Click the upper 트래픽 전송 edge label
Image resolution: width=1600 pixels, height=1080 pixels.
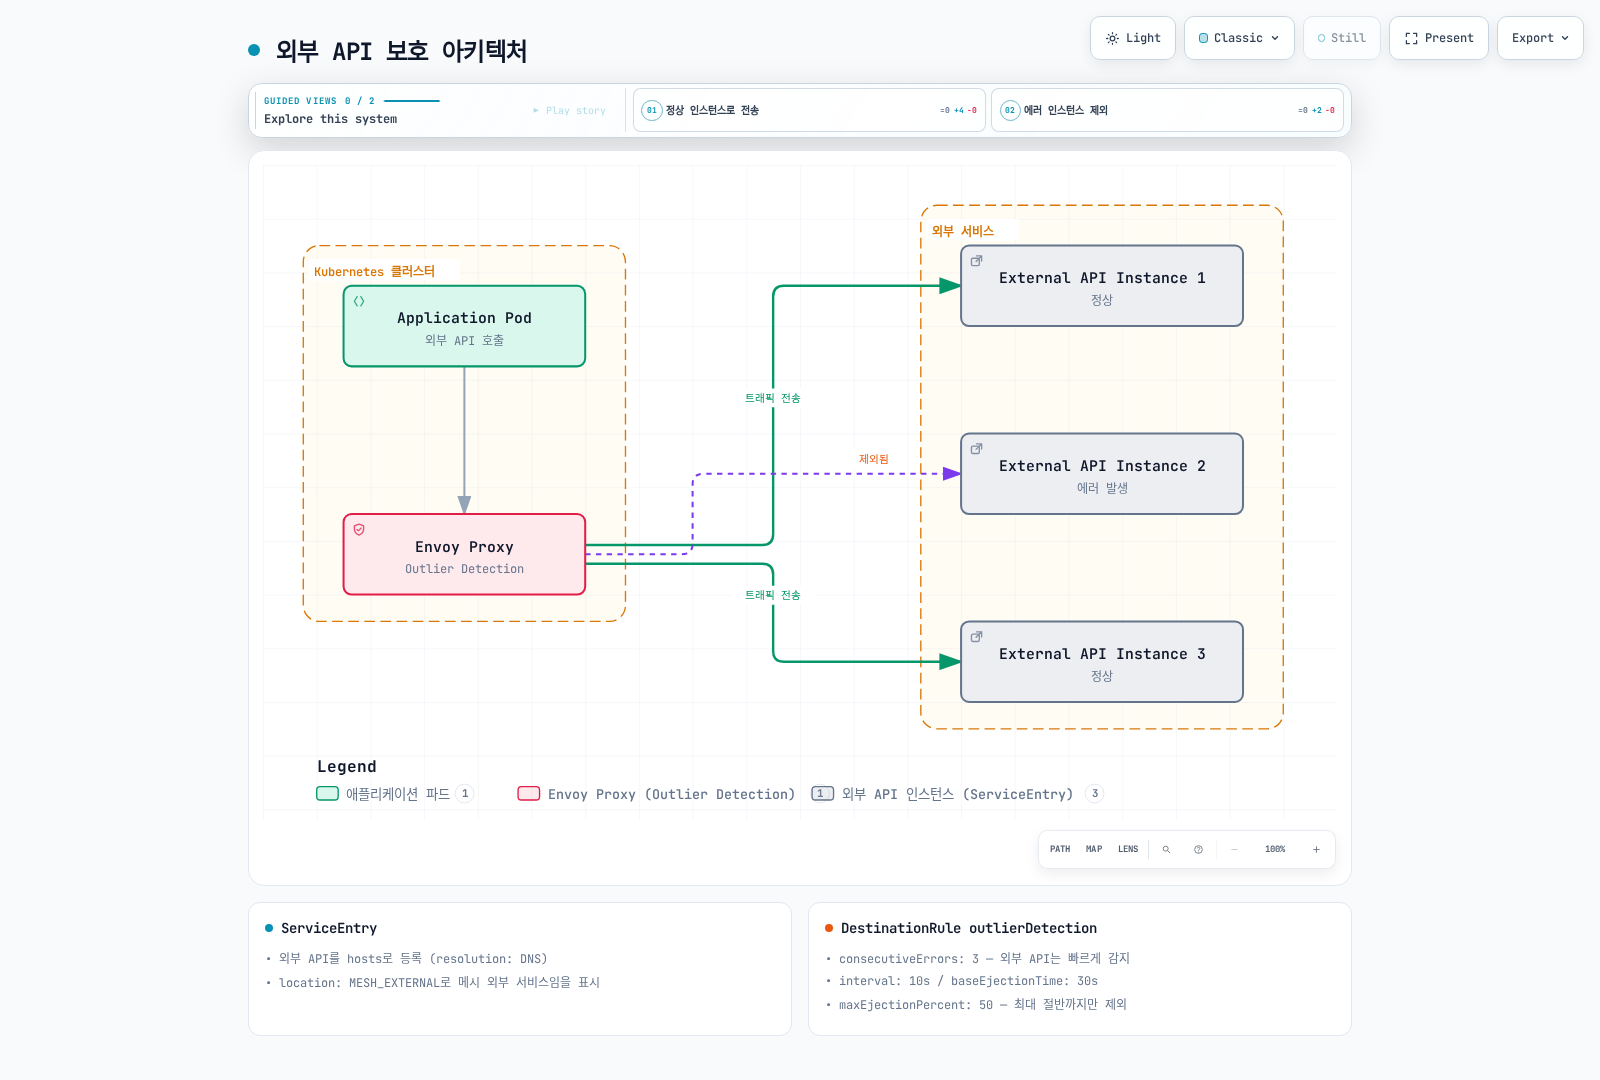772,398
